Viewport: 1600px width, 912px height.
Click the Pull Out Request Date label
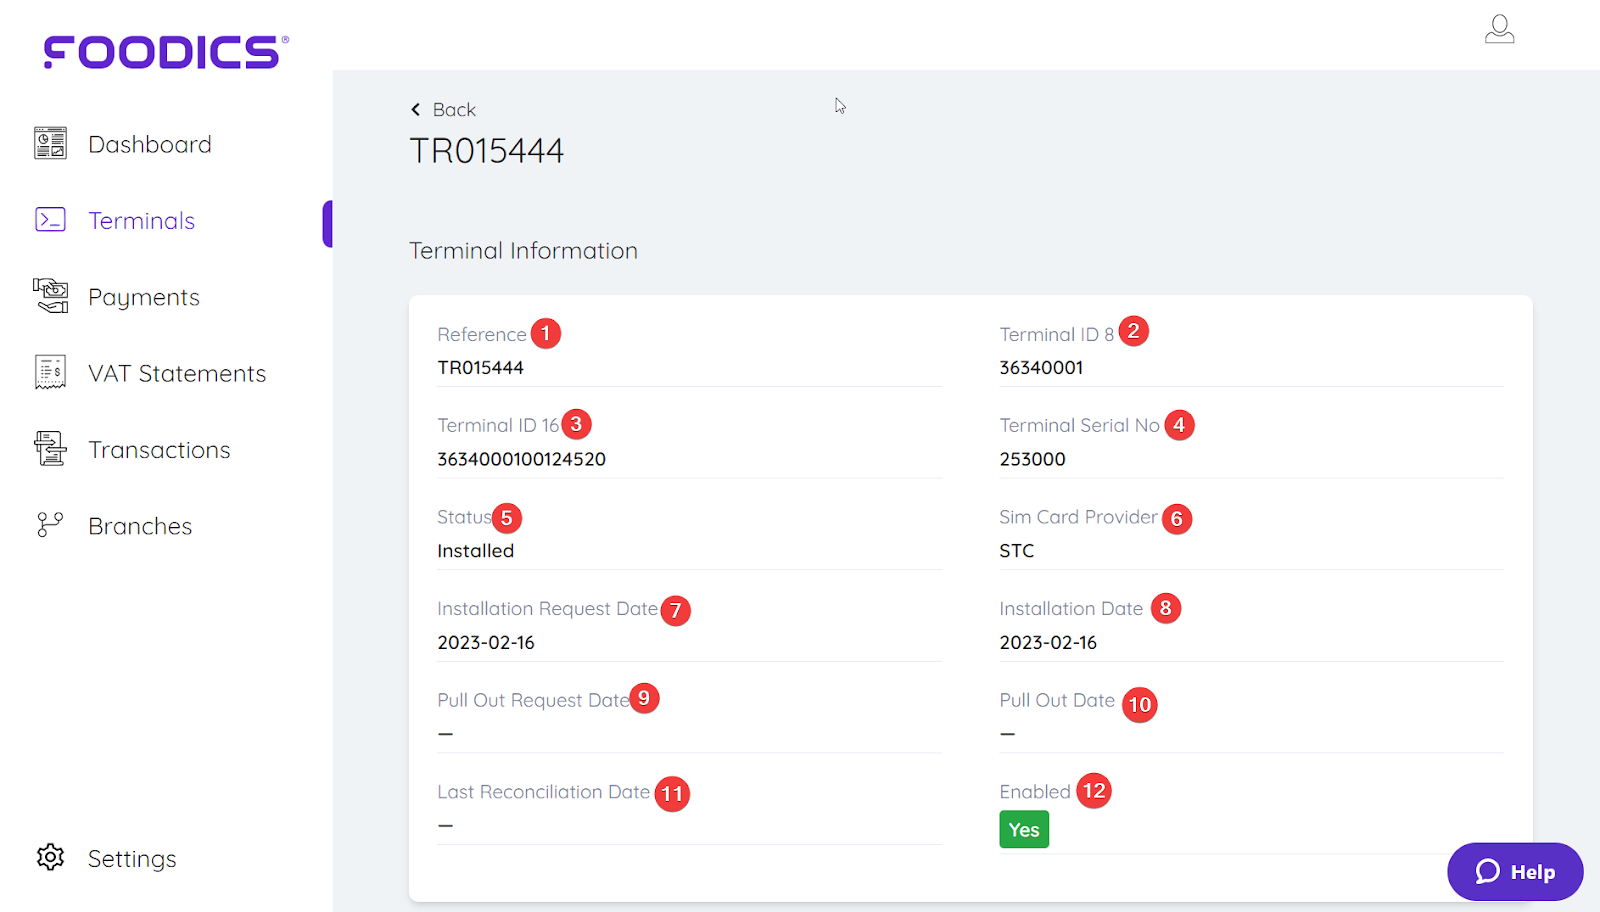(533, 701)
